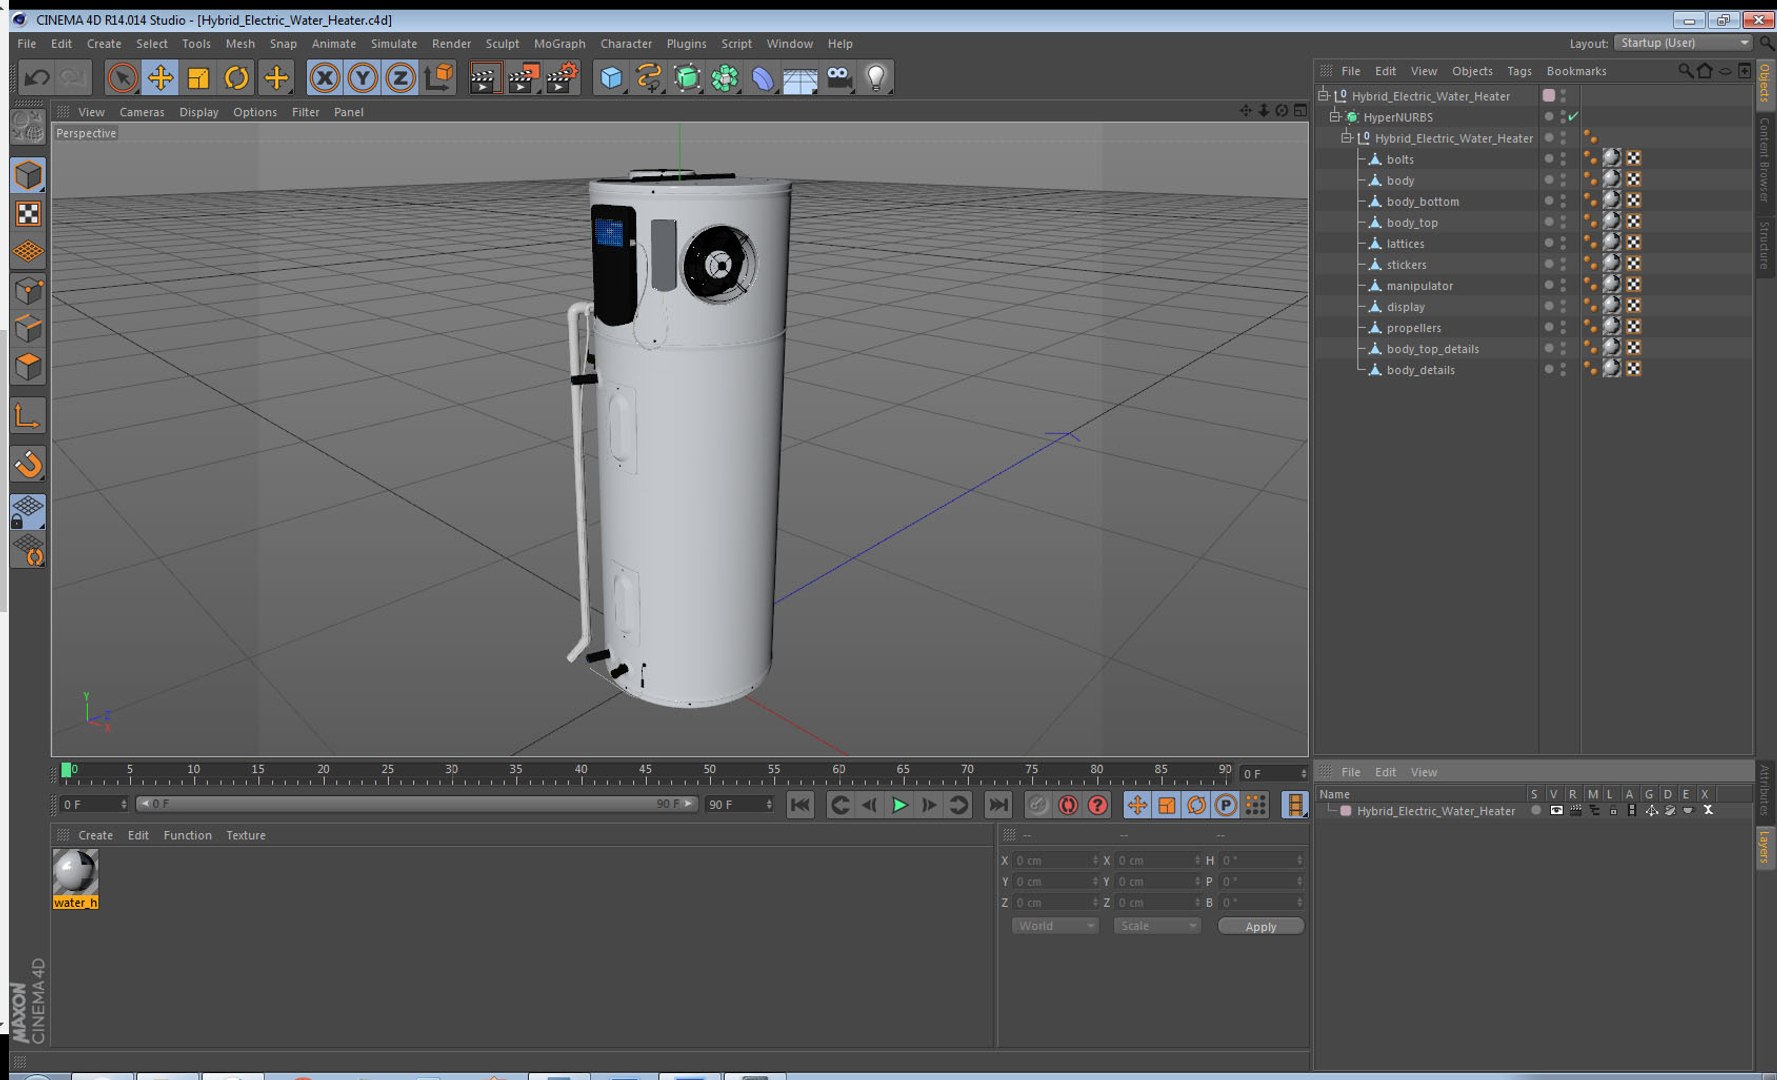Play the animation forwards
This screenshot has height=1080, width=1777.
click(x=899, y=805)
